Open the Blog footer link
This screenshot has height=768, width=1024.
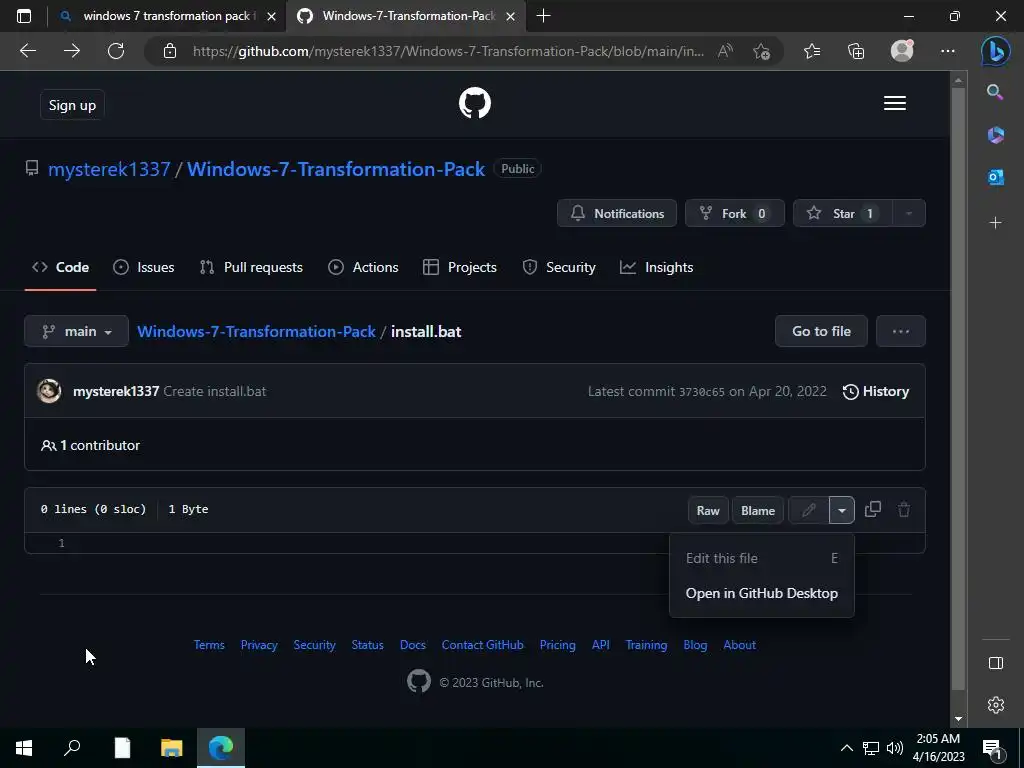(695, 645)
